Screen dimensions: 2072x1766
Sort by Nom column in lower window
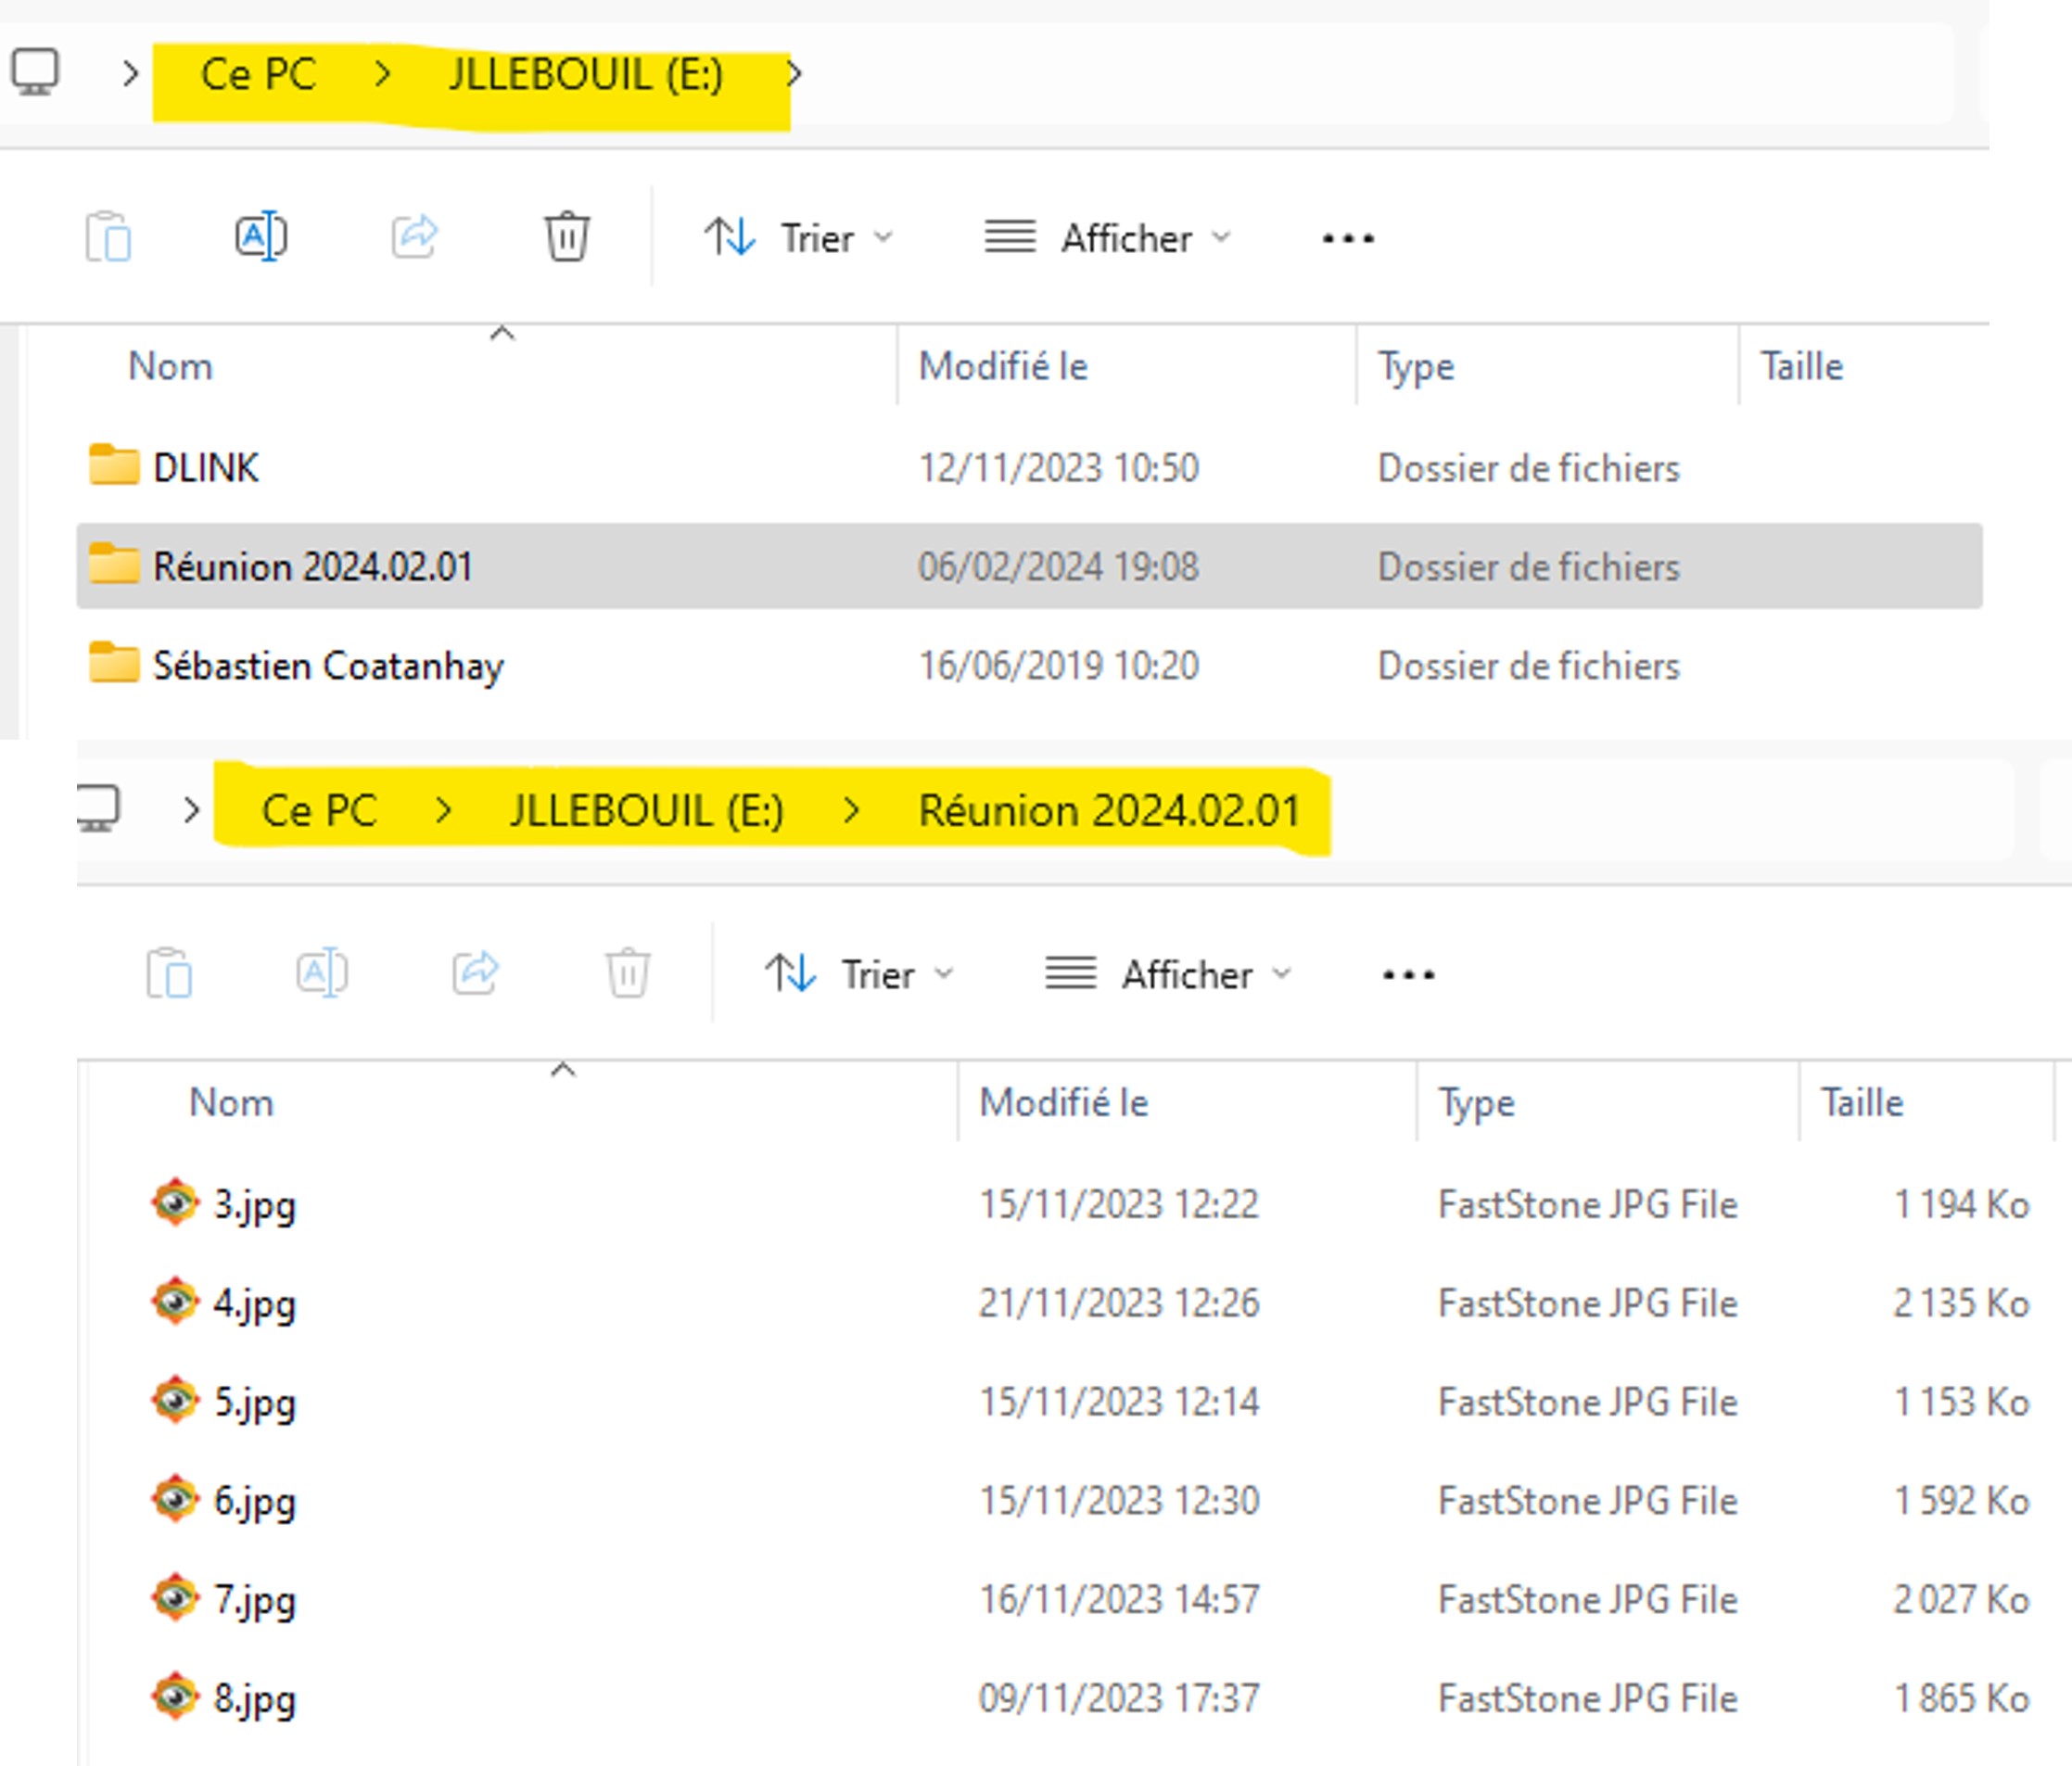click(x=232, y=1102)
